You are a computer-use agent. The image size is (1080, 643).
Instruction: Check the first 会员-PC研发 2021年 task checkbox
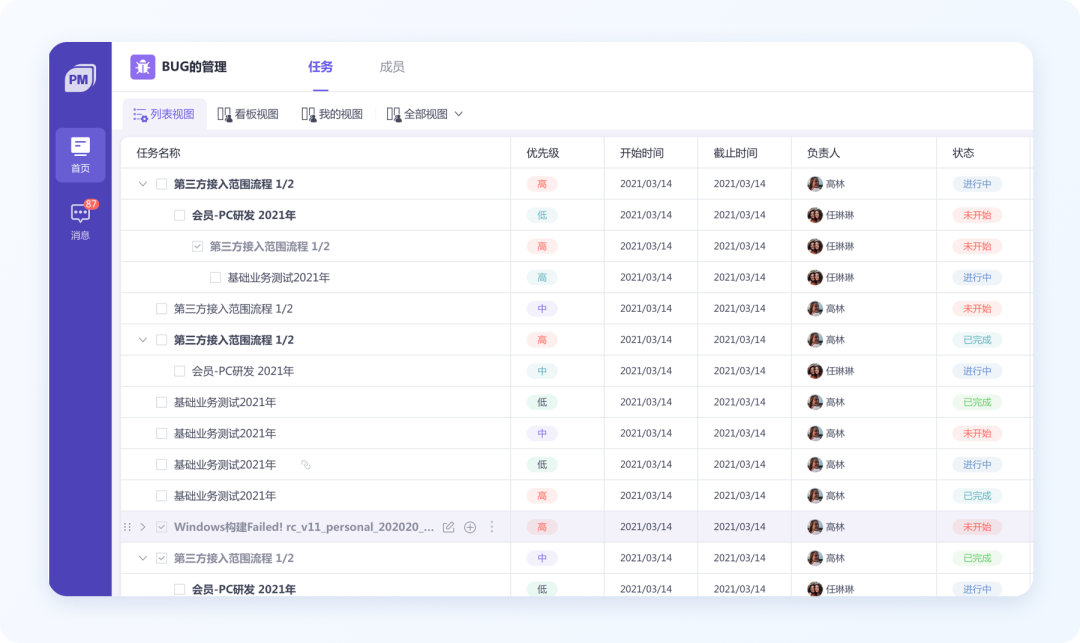pyautogui.click(x=180, y=215)
